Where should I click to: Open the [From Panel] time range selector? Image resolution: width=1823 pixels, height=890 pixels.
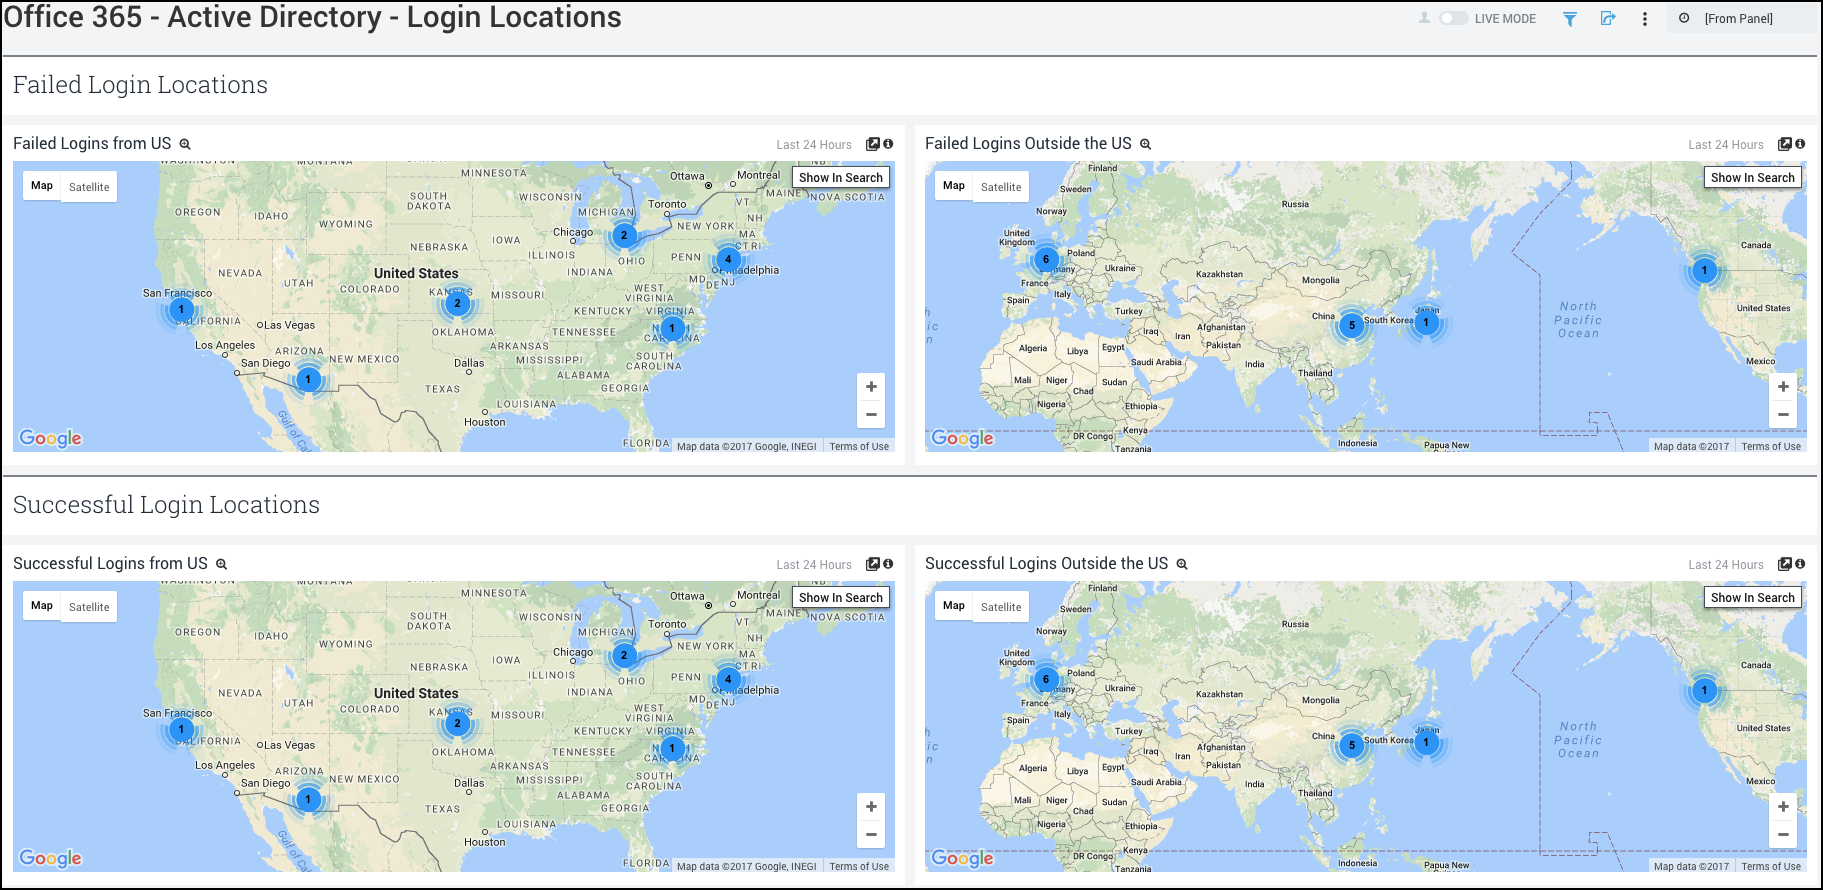pyautogui.click(x=1739, y=19)
